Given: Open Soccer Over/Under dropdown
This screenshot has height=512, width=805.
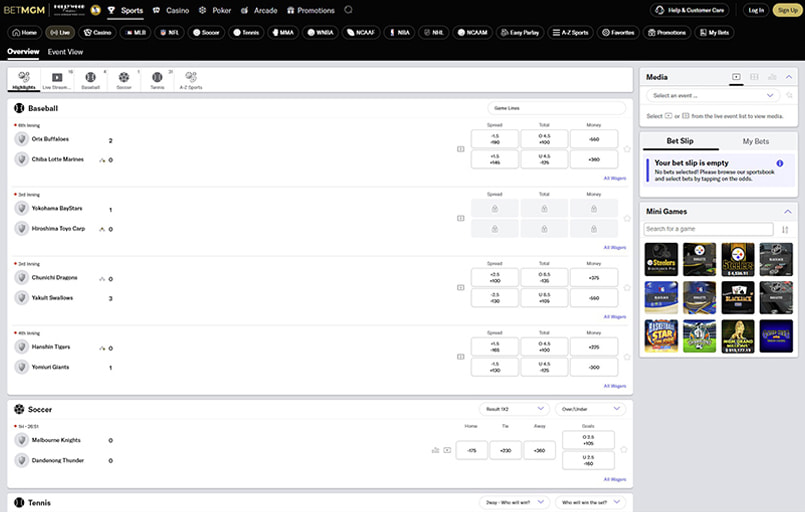Looking at the screenshot, I should pos(590,409).
